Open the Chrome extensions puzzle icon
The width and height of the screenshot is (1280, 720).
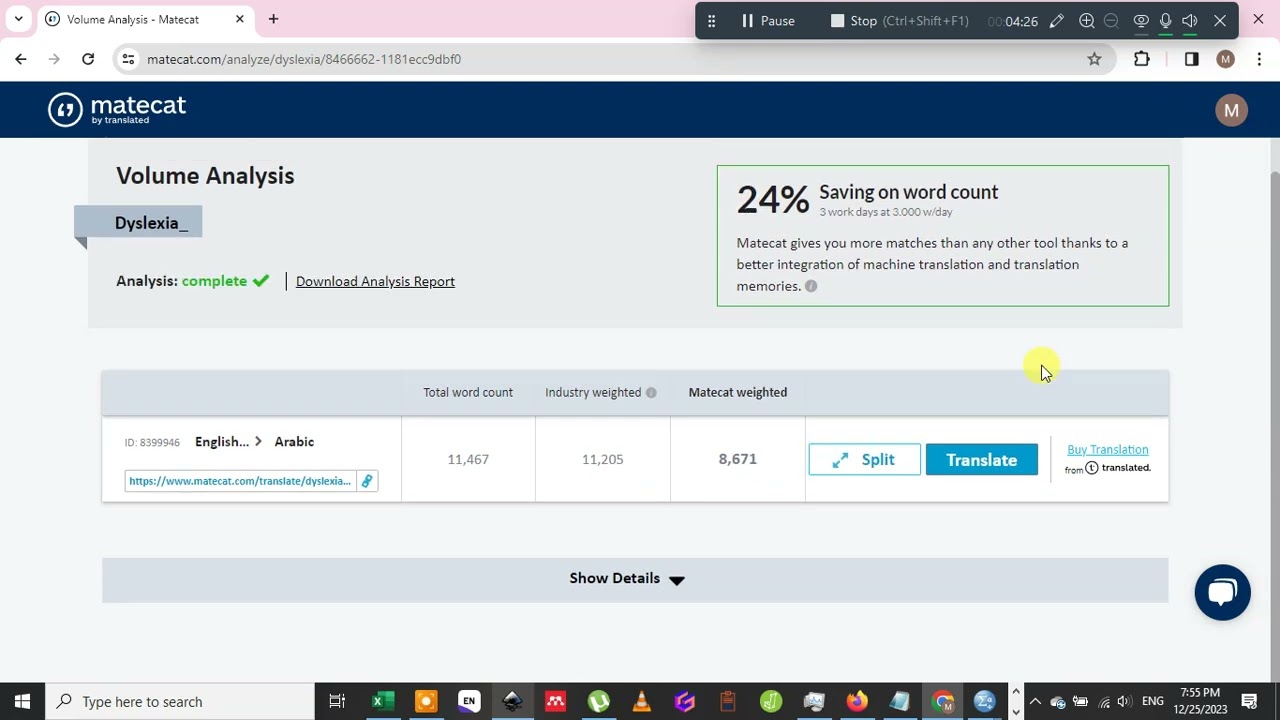point(1141,59)
